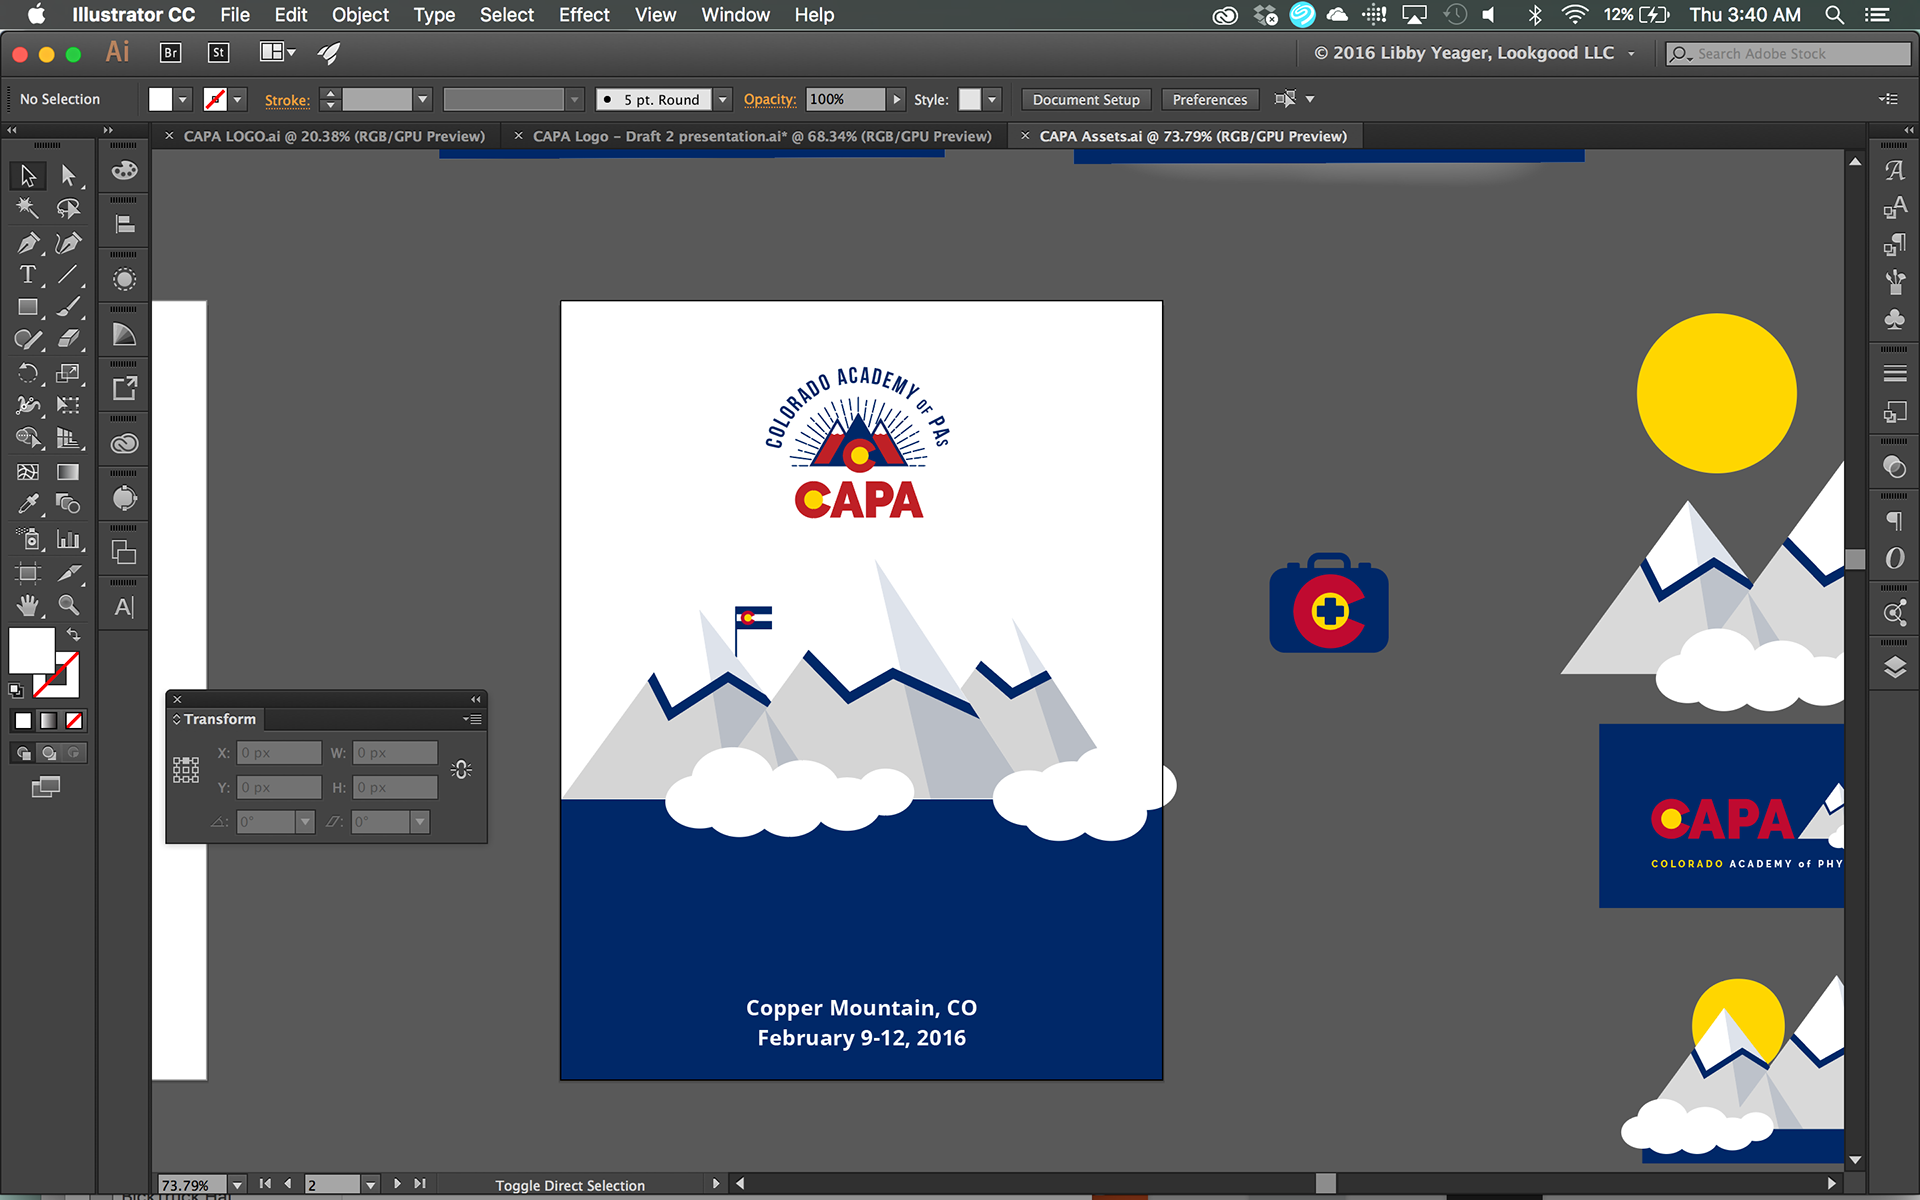The height and width of the screenshot is (1200, 1920).
Task: Switch to CAPA LOGO.ai tab
Action: tap(334, 136)
